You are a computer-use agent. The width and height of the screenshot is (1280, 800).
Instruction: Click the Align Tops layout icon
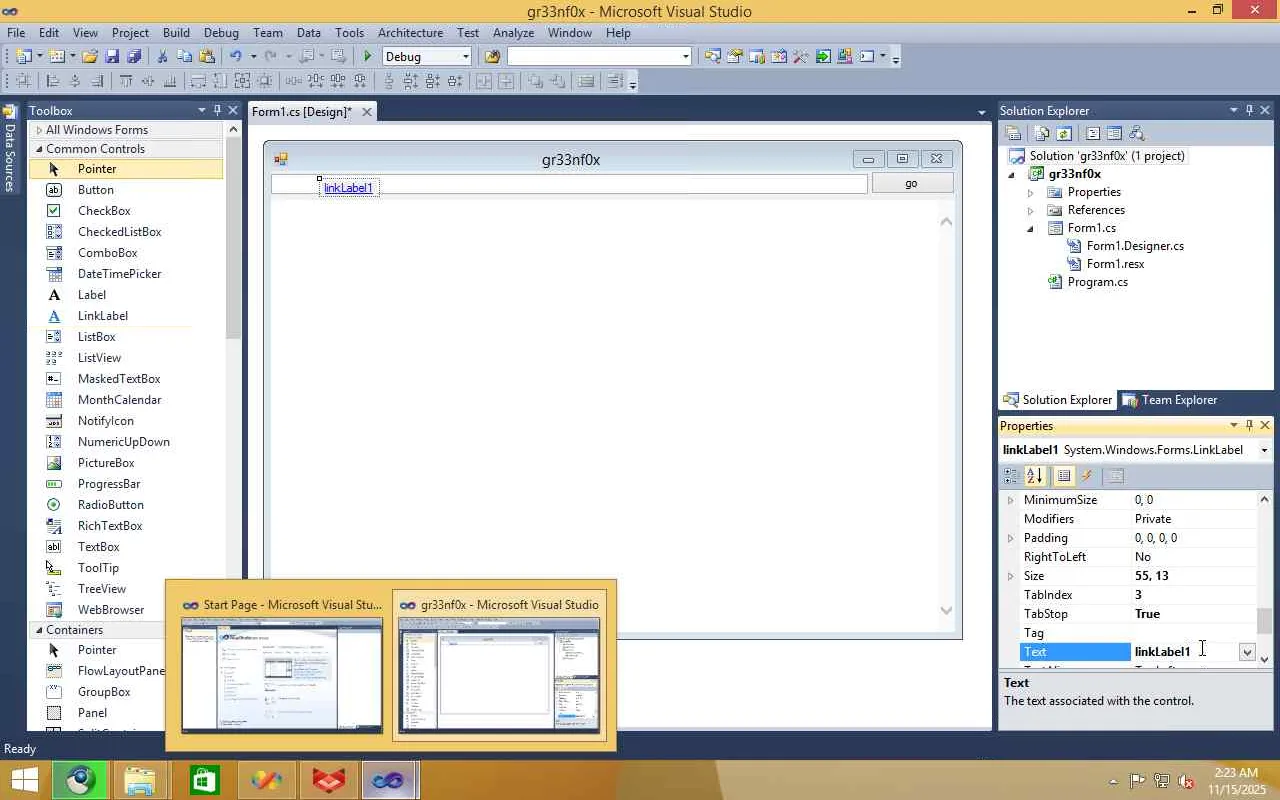126,82
